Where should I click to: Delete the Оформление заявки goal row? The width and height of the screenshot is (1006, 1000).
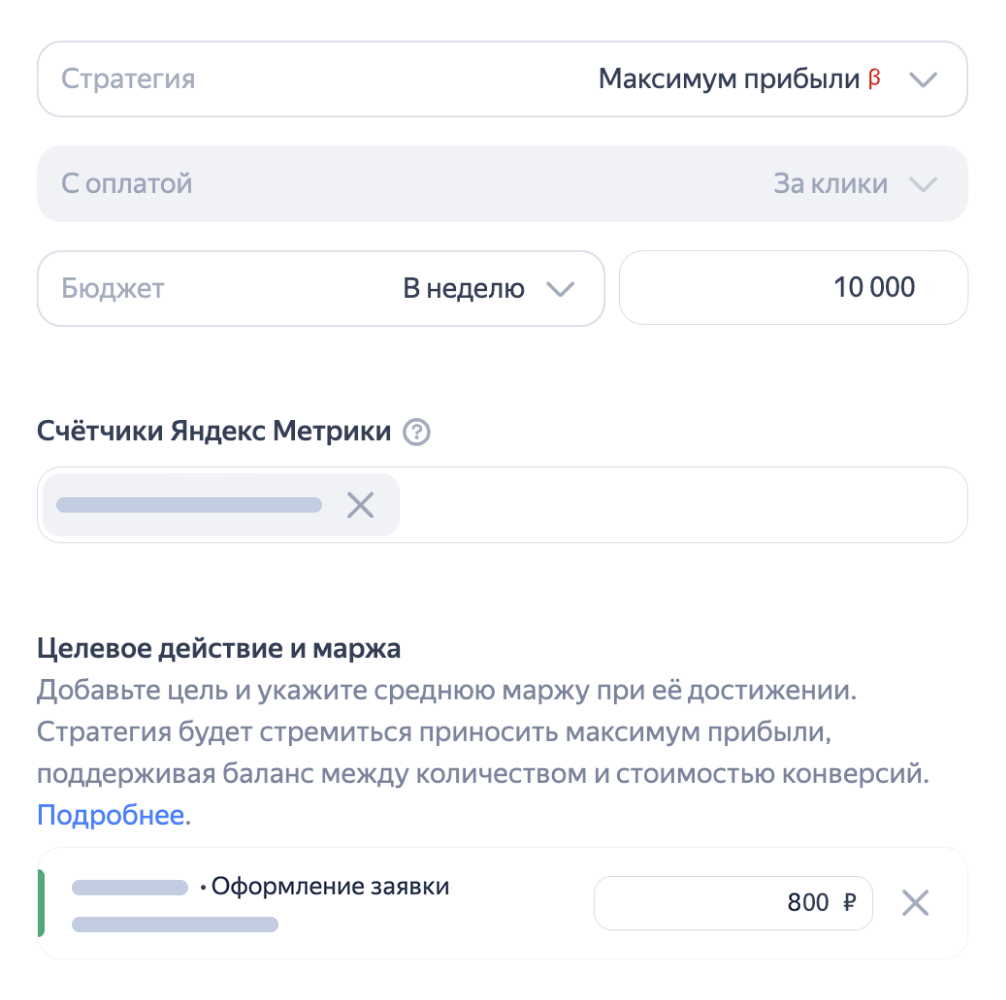915,903
